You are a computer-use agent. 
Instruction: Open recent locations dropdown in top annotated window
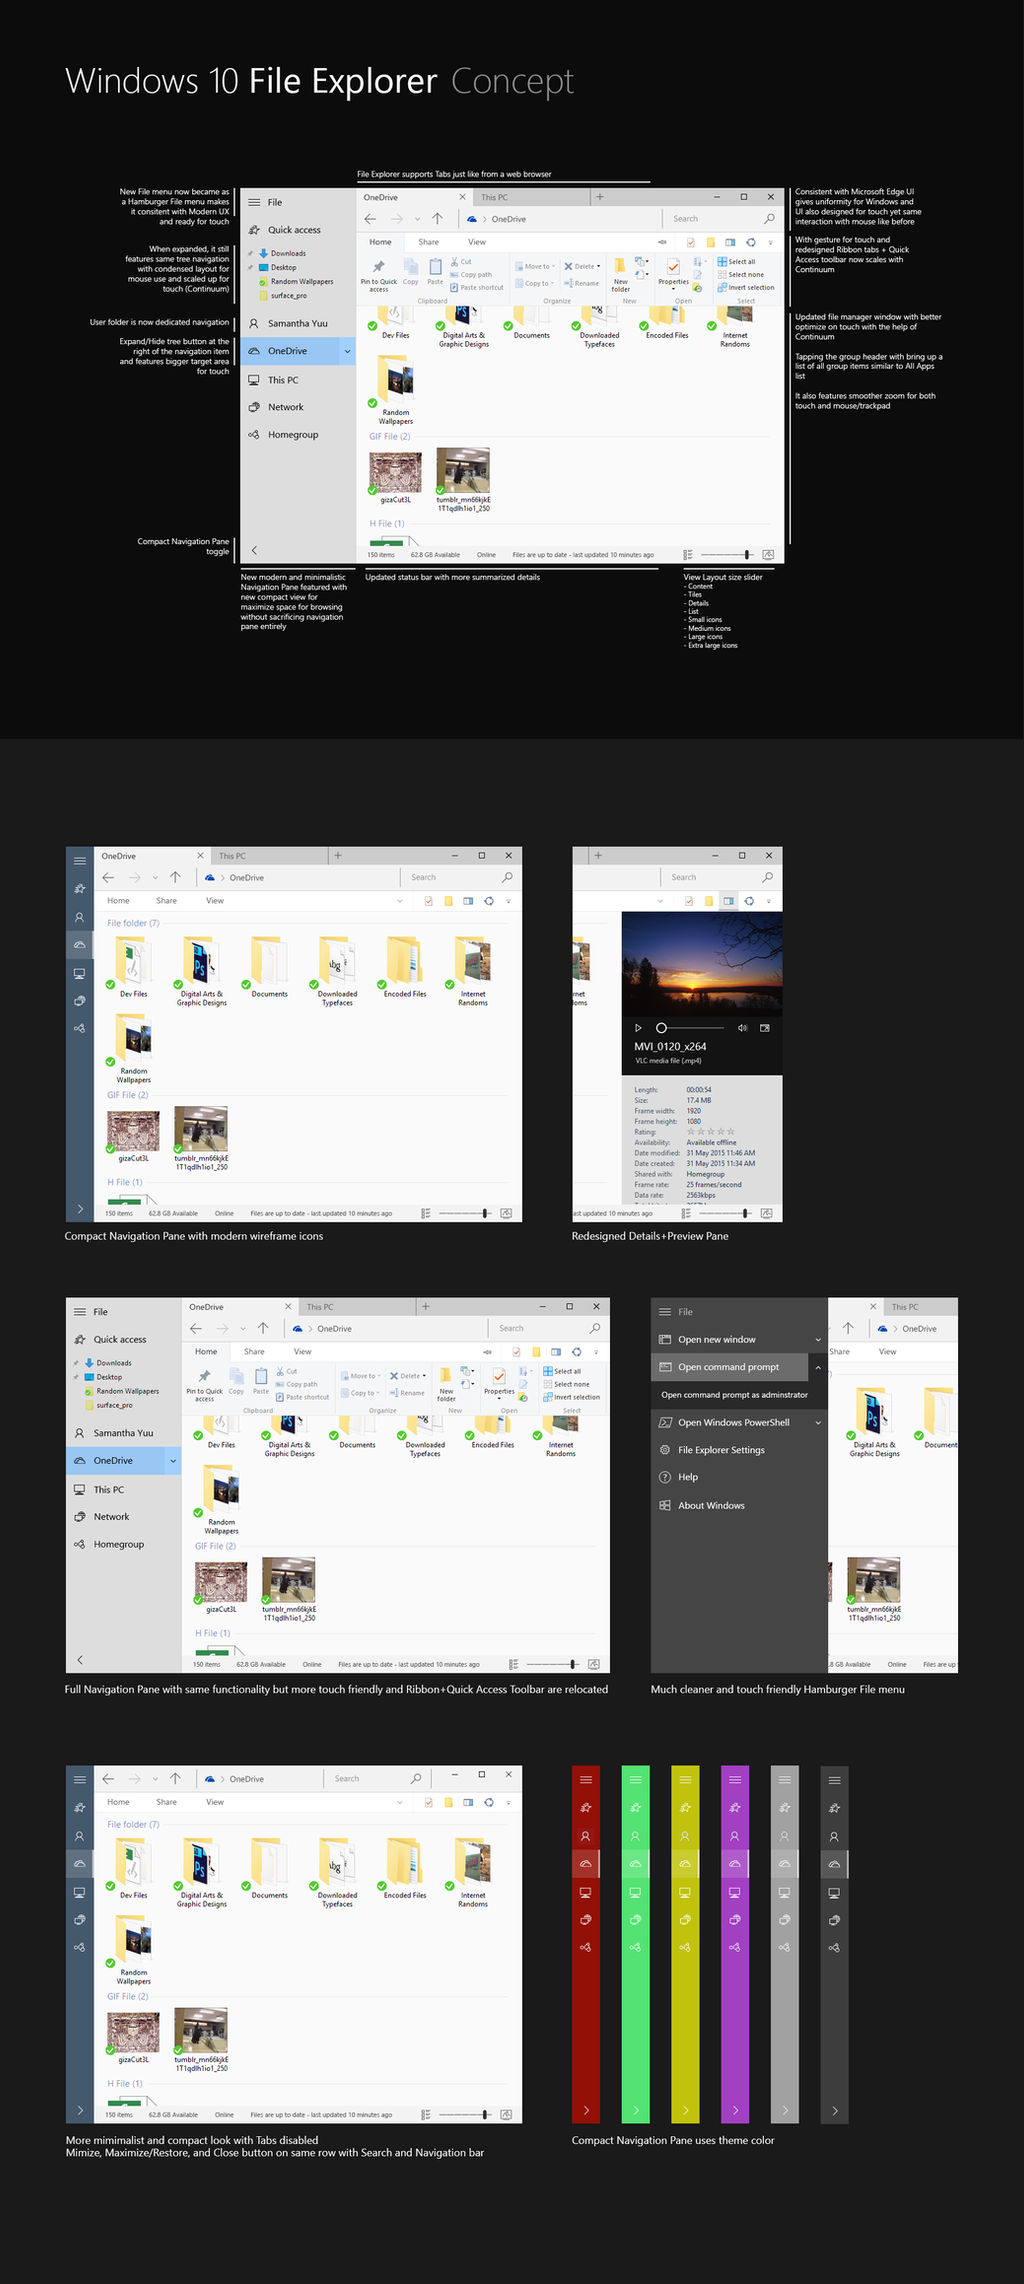[417, 219]
